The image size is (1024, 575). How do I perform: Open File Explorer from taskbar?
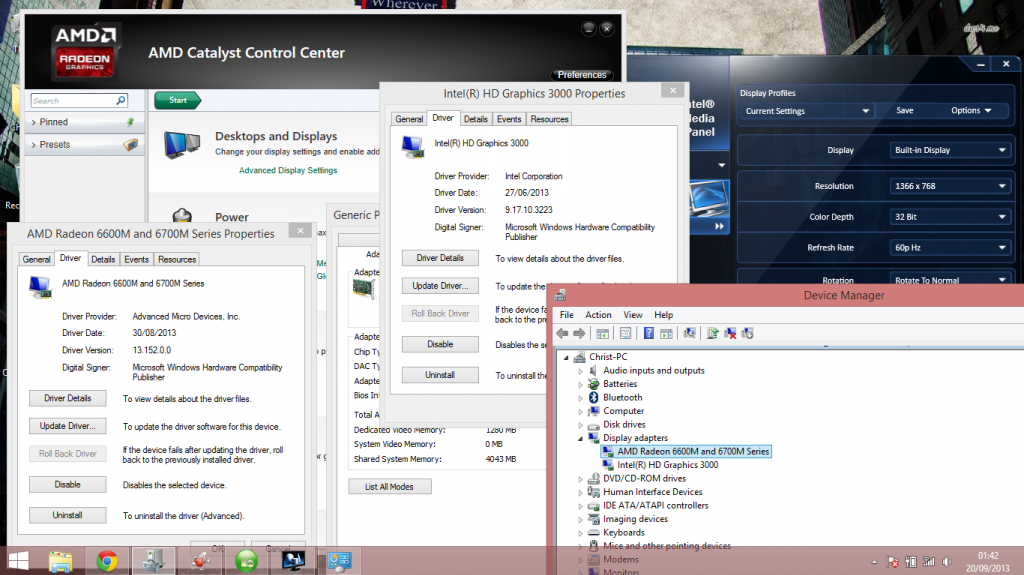(60, 561)
